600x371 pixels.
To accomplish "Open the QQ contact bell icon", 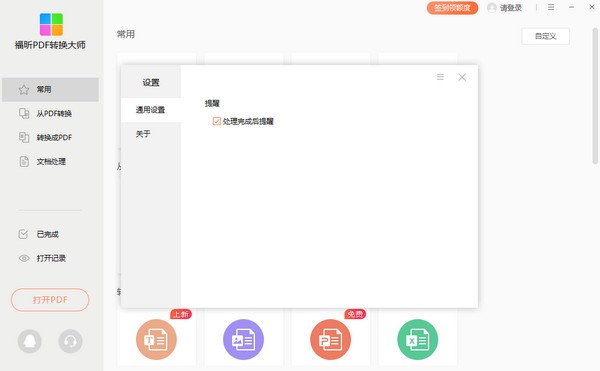I will 29,341.
